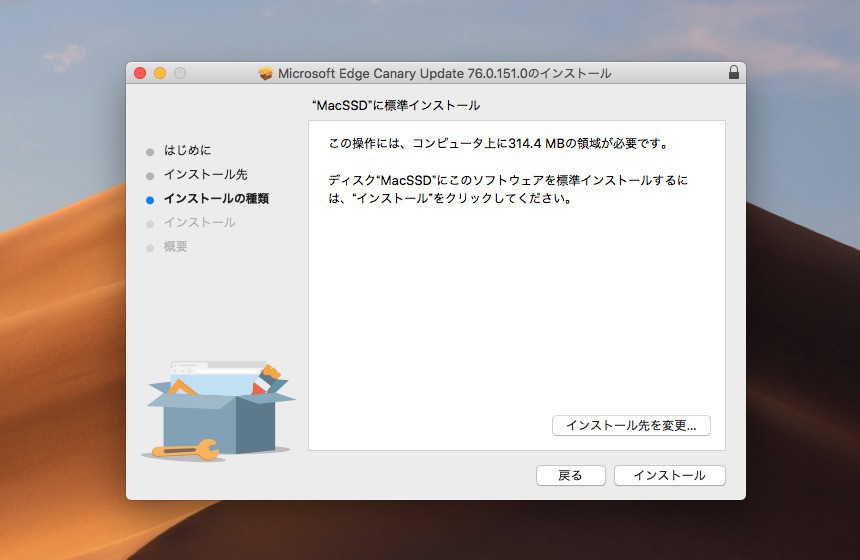Select the 概要 step in sidebar

coord(176,247)
